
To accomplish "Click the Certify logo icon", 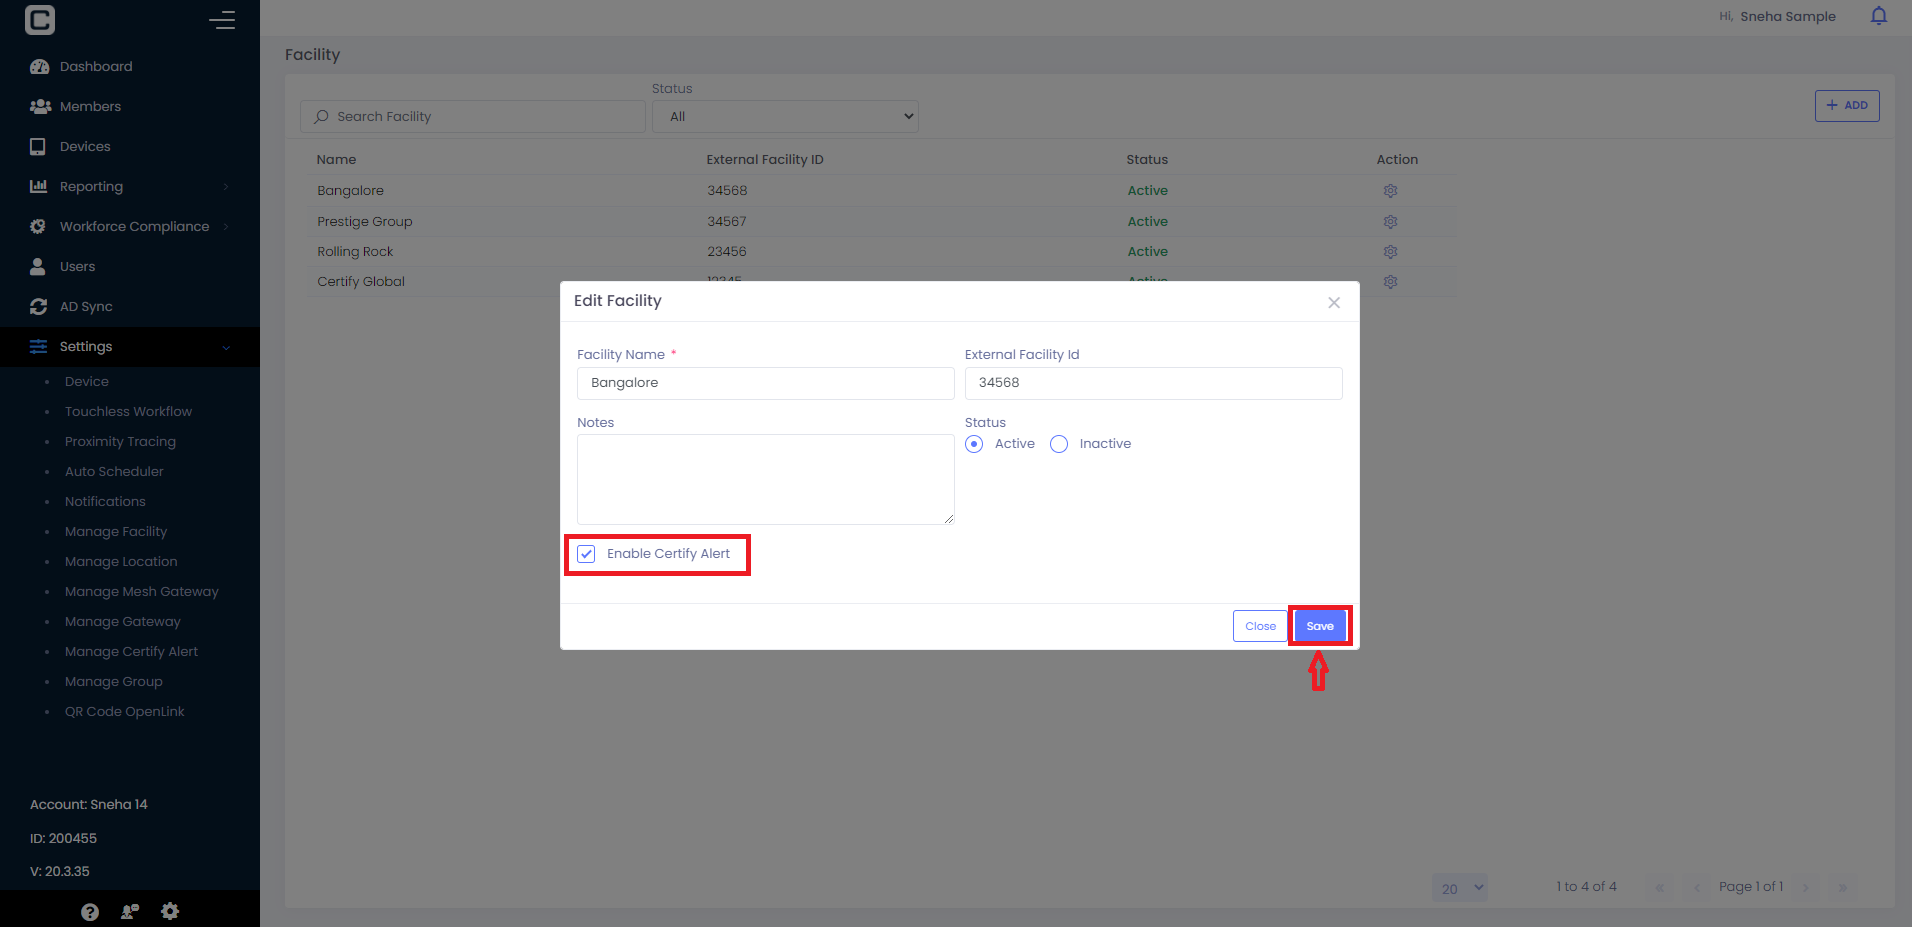I will tap(40, 20).
